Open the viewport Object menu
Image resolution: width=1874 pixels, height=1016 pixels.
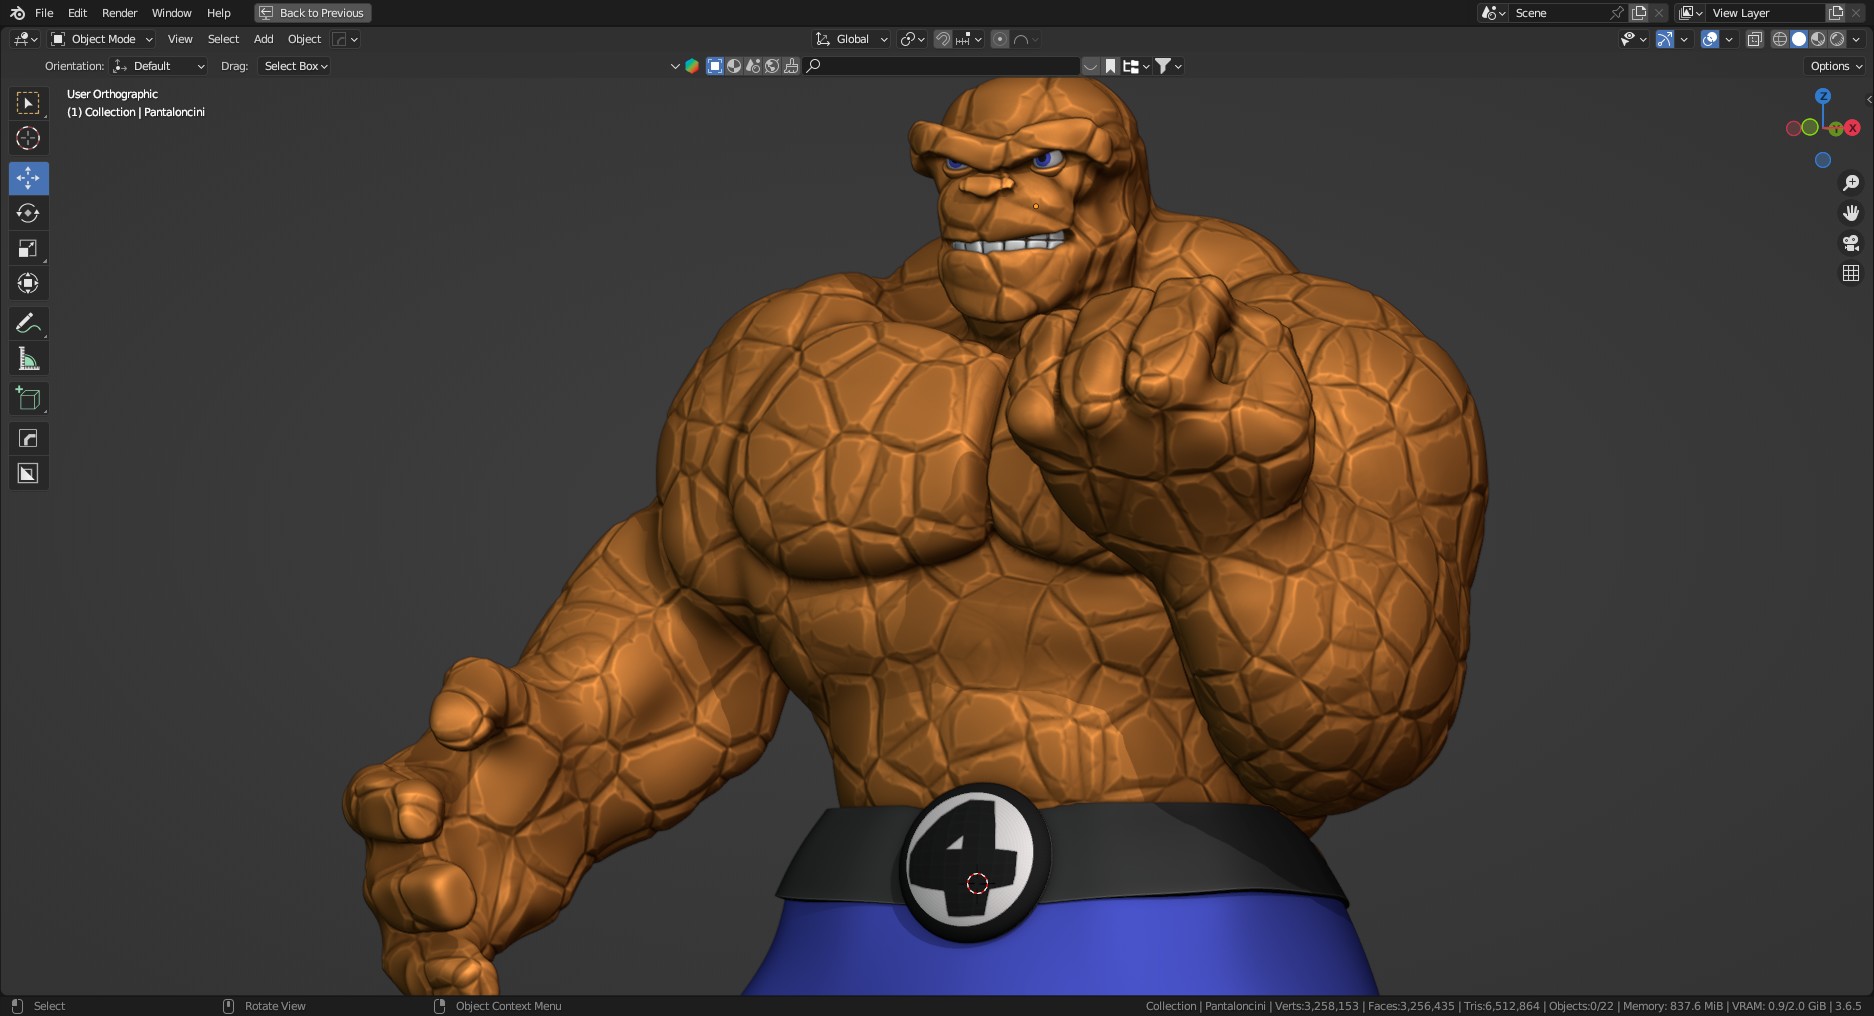[x=304, y=39]
